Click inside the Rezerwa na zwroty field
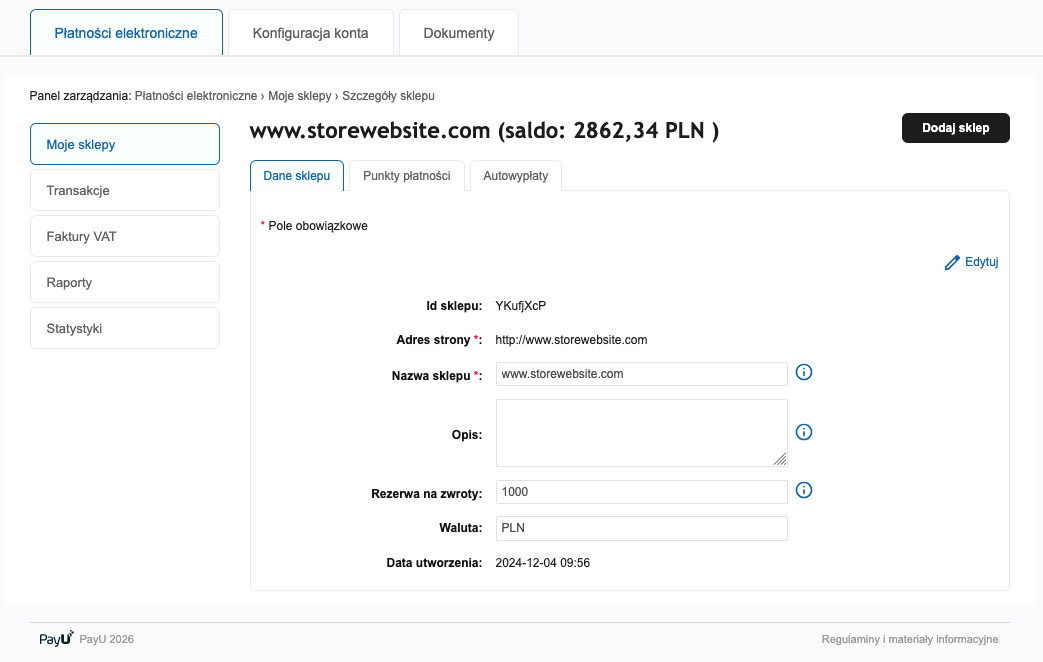1043x662 pixels. [641, 491]
